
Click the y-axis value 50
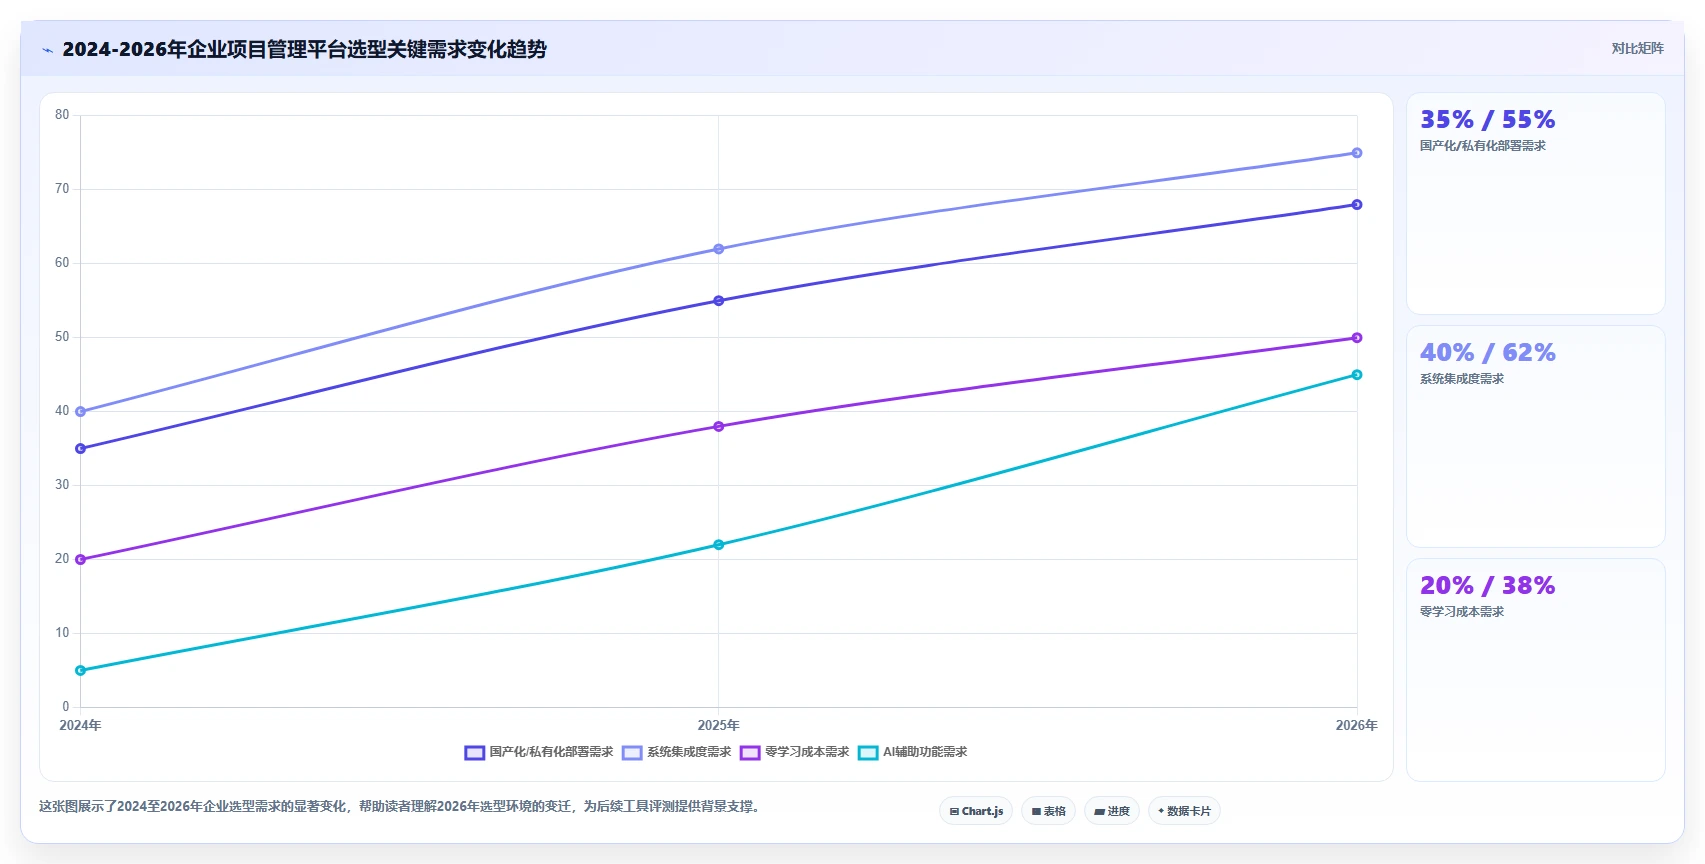[x=62, y=337]
